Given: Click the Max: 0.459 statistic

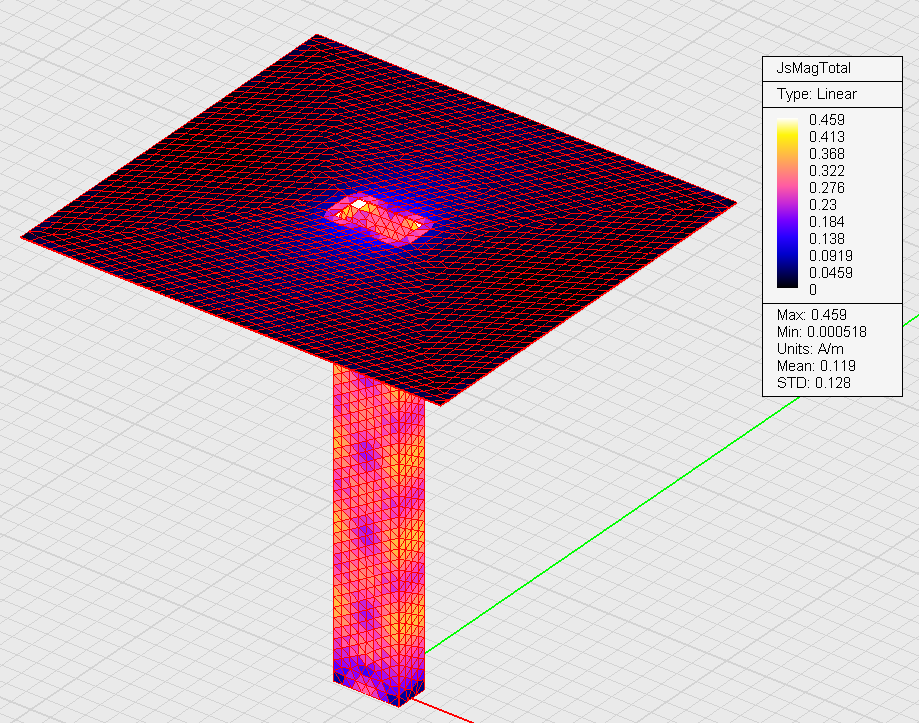Looking at the screenshot, I should tap(811, 315).
